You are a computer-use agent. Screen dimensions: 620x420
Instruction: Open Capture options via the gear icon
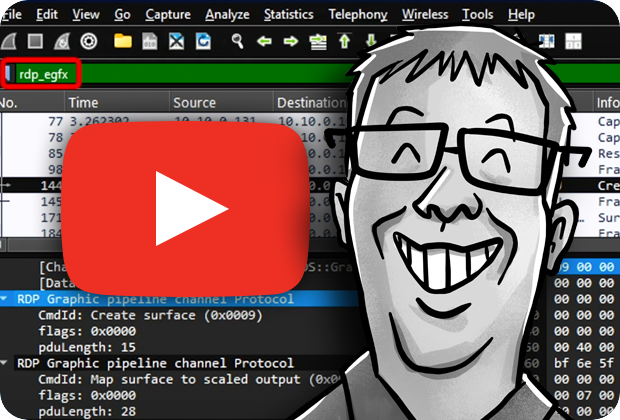click(x=89, y=41)
